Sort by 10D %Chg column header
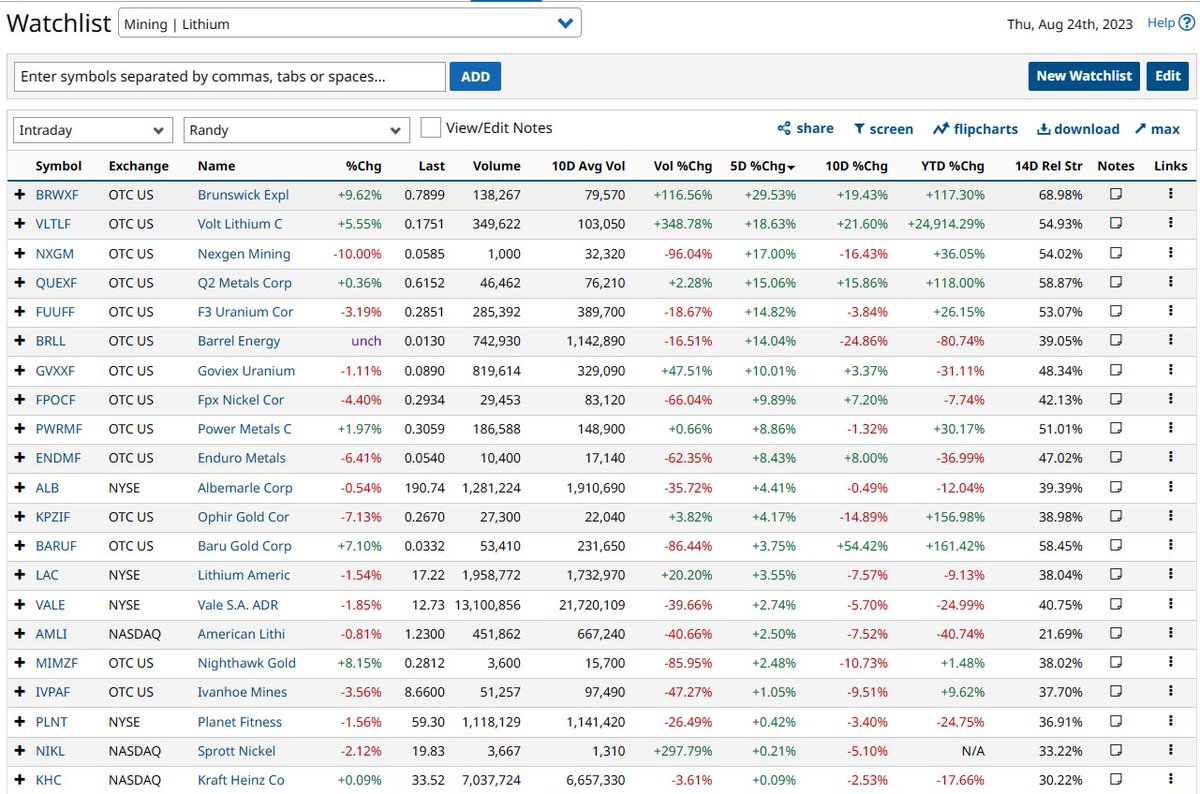Image resolution: width=1200 pixels, height=794 pixels. point(857,166)
